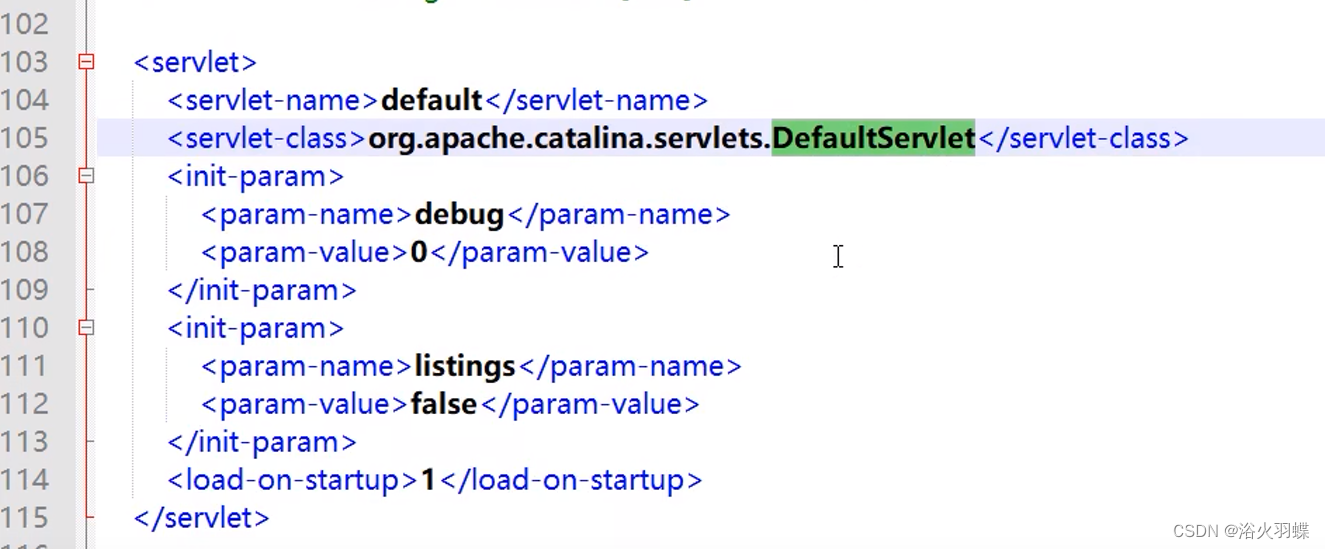Viewport: 1325px width, 549px height.
Task: Click line number 115 in the margin
Action: [x=25, y=518]
